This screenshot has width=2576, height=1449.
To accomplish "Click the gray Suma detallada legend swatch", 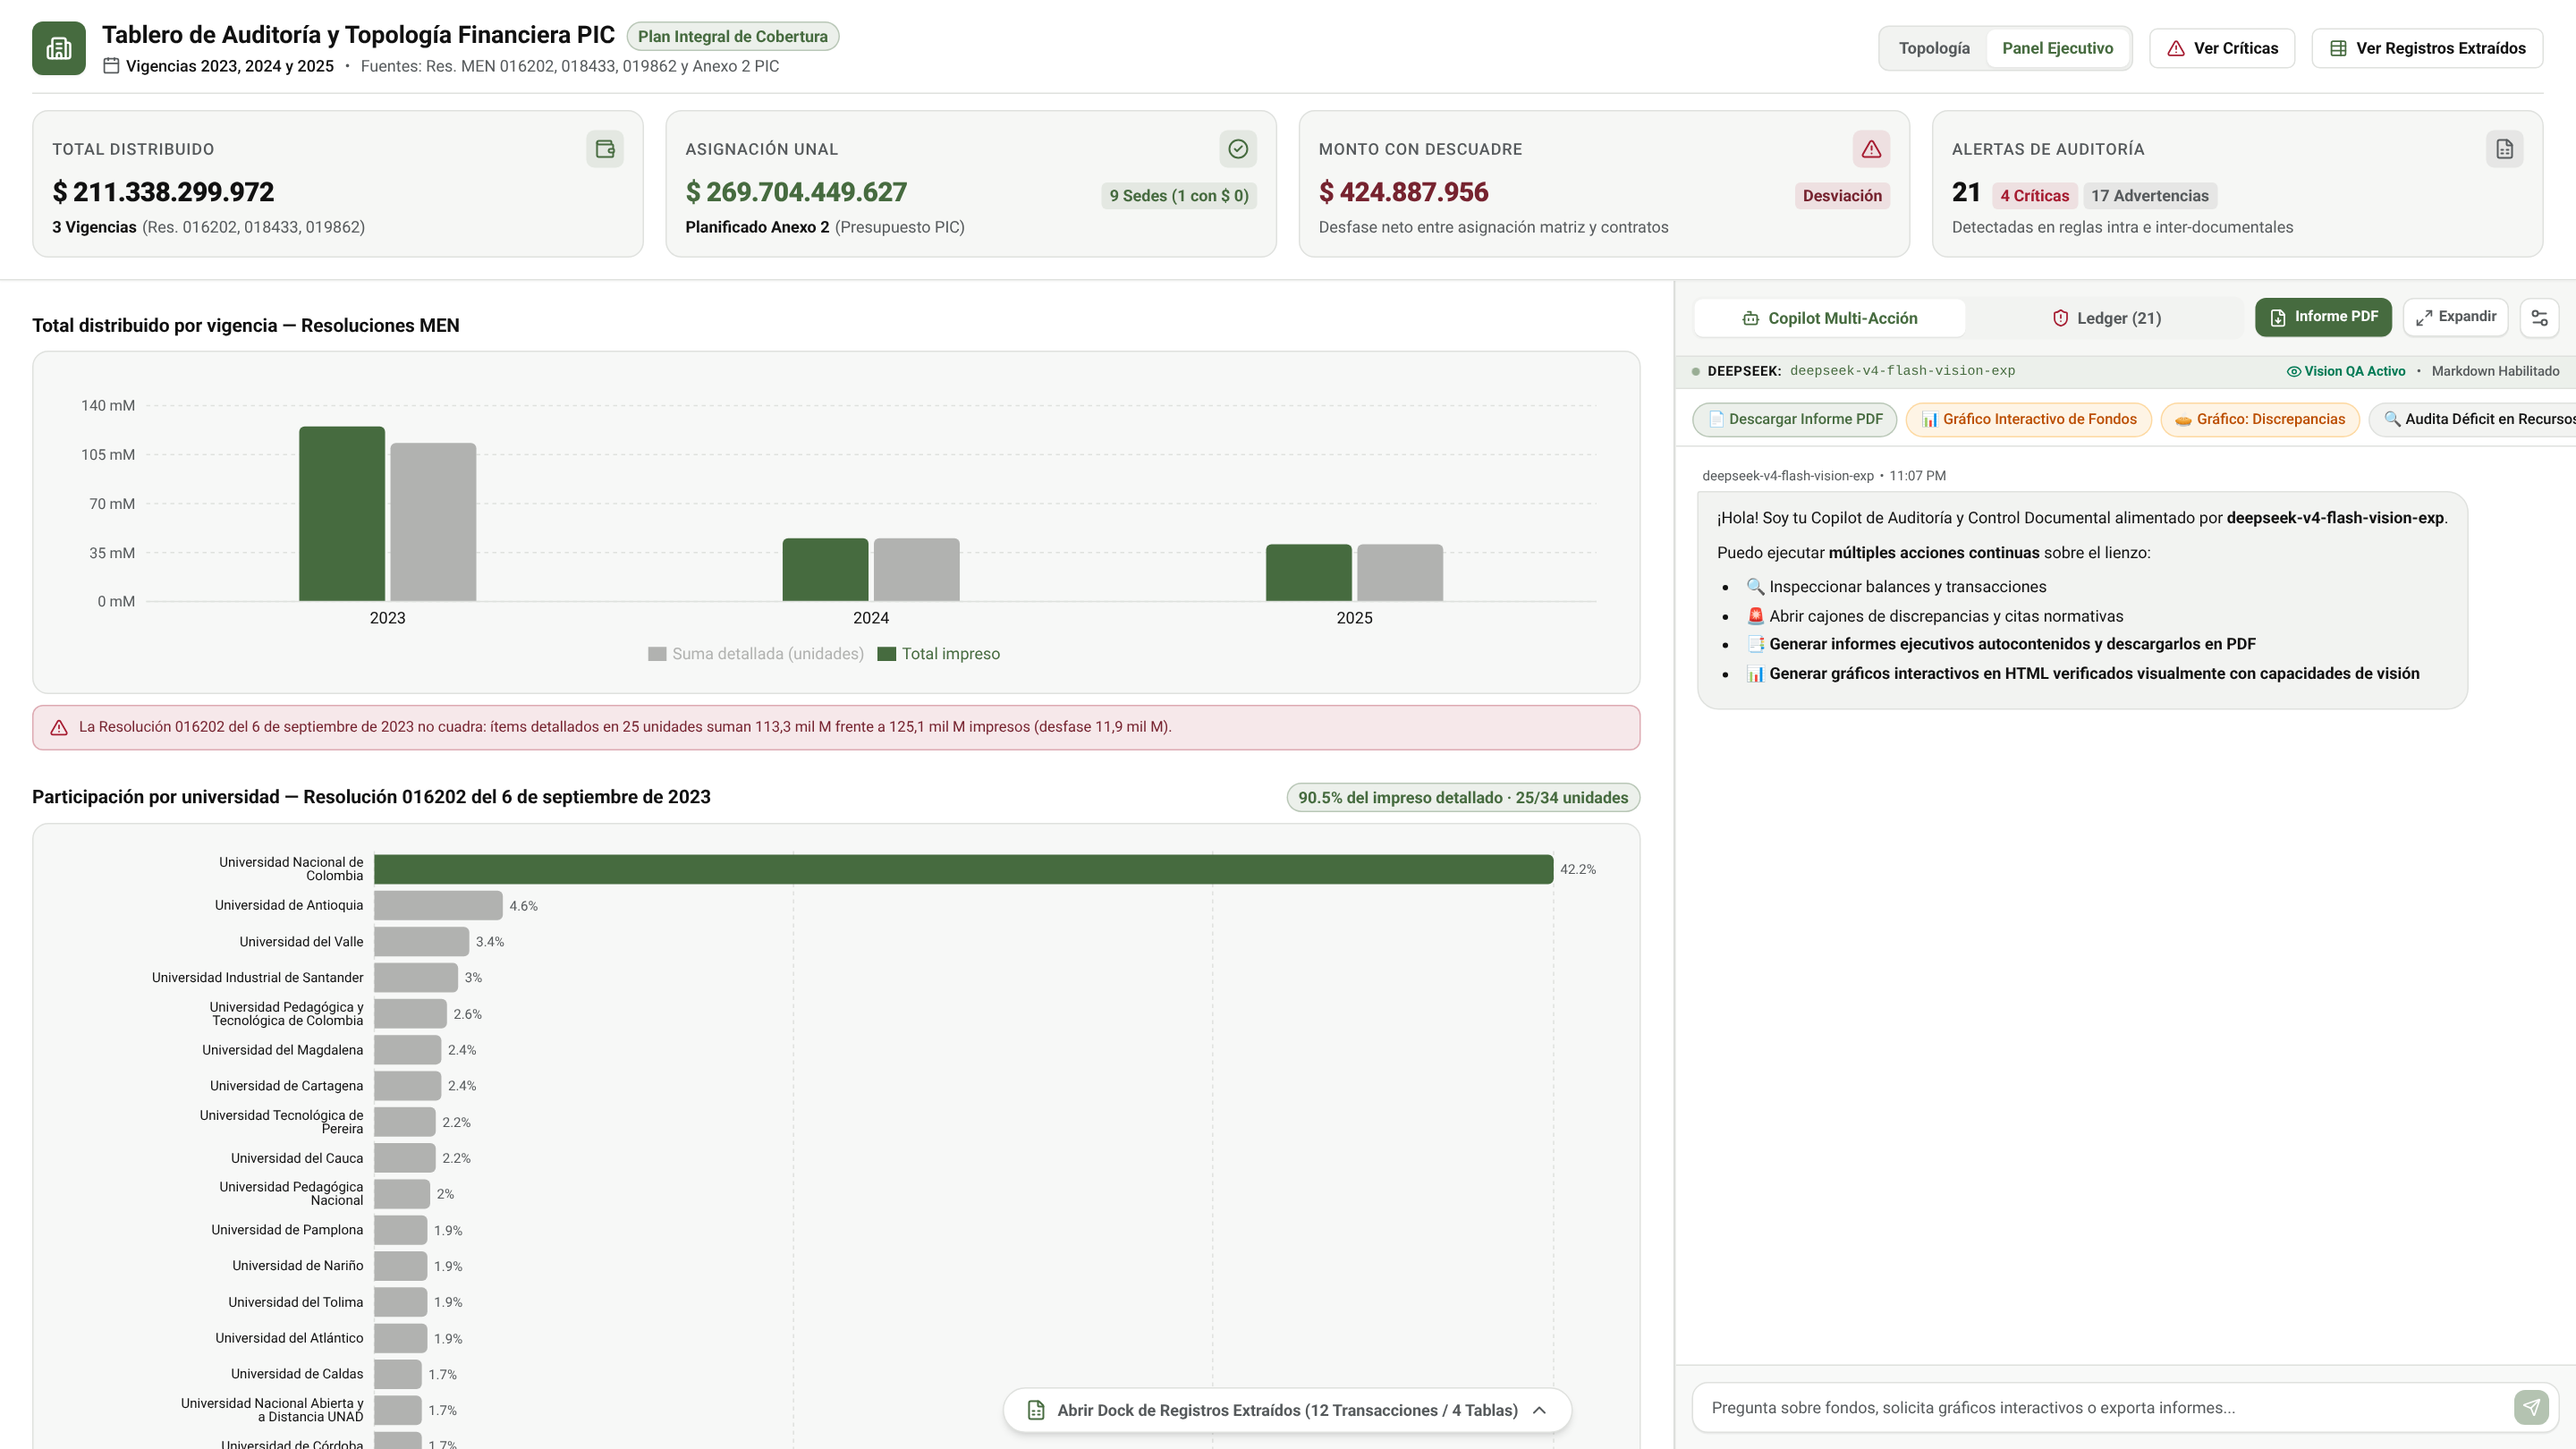I will point(657,654).
